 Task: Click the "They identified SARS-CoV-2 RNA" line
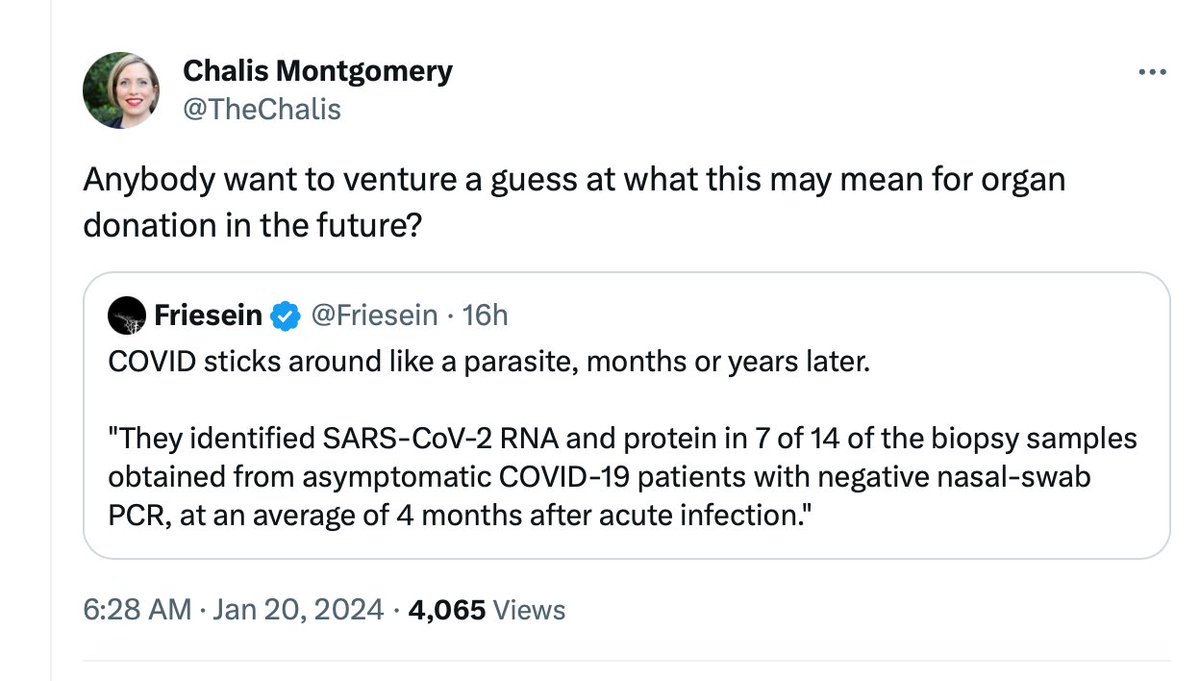[x=622, y=440]
